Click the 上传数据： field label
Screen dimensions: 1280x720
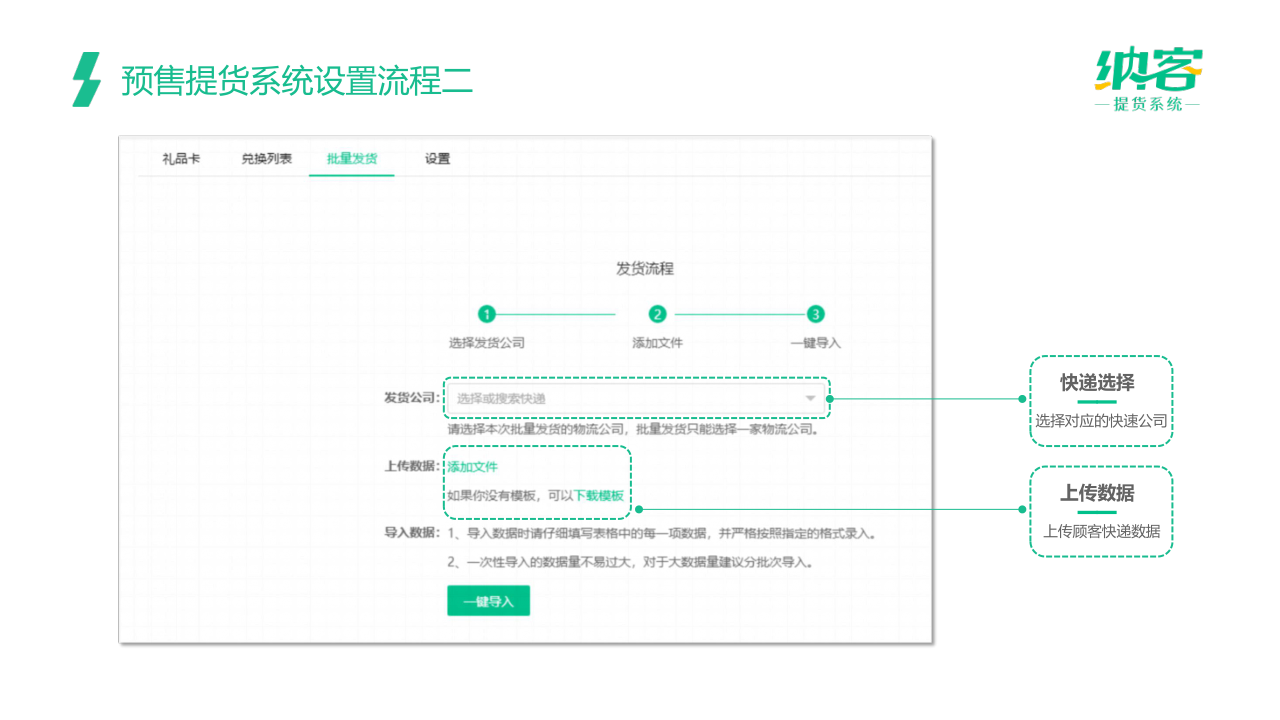pos(413,467)
